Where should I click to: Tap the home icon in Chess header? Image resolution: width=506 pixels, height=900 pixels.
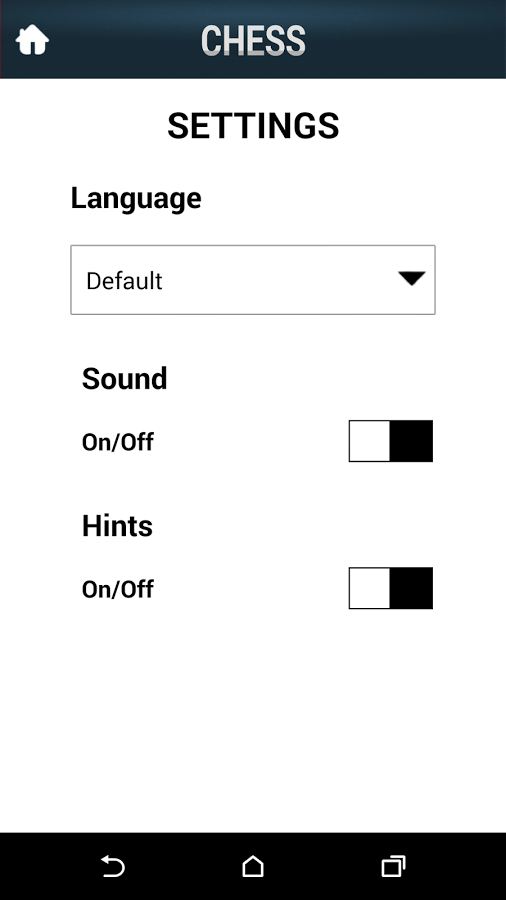coord(32,40)
